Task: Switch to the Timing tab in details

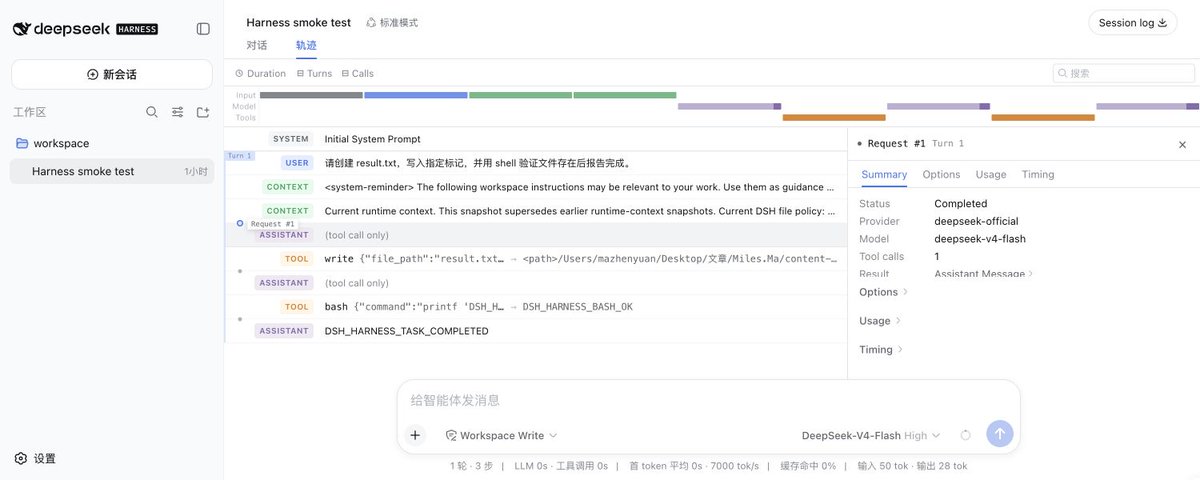Action: (1038, 174)
